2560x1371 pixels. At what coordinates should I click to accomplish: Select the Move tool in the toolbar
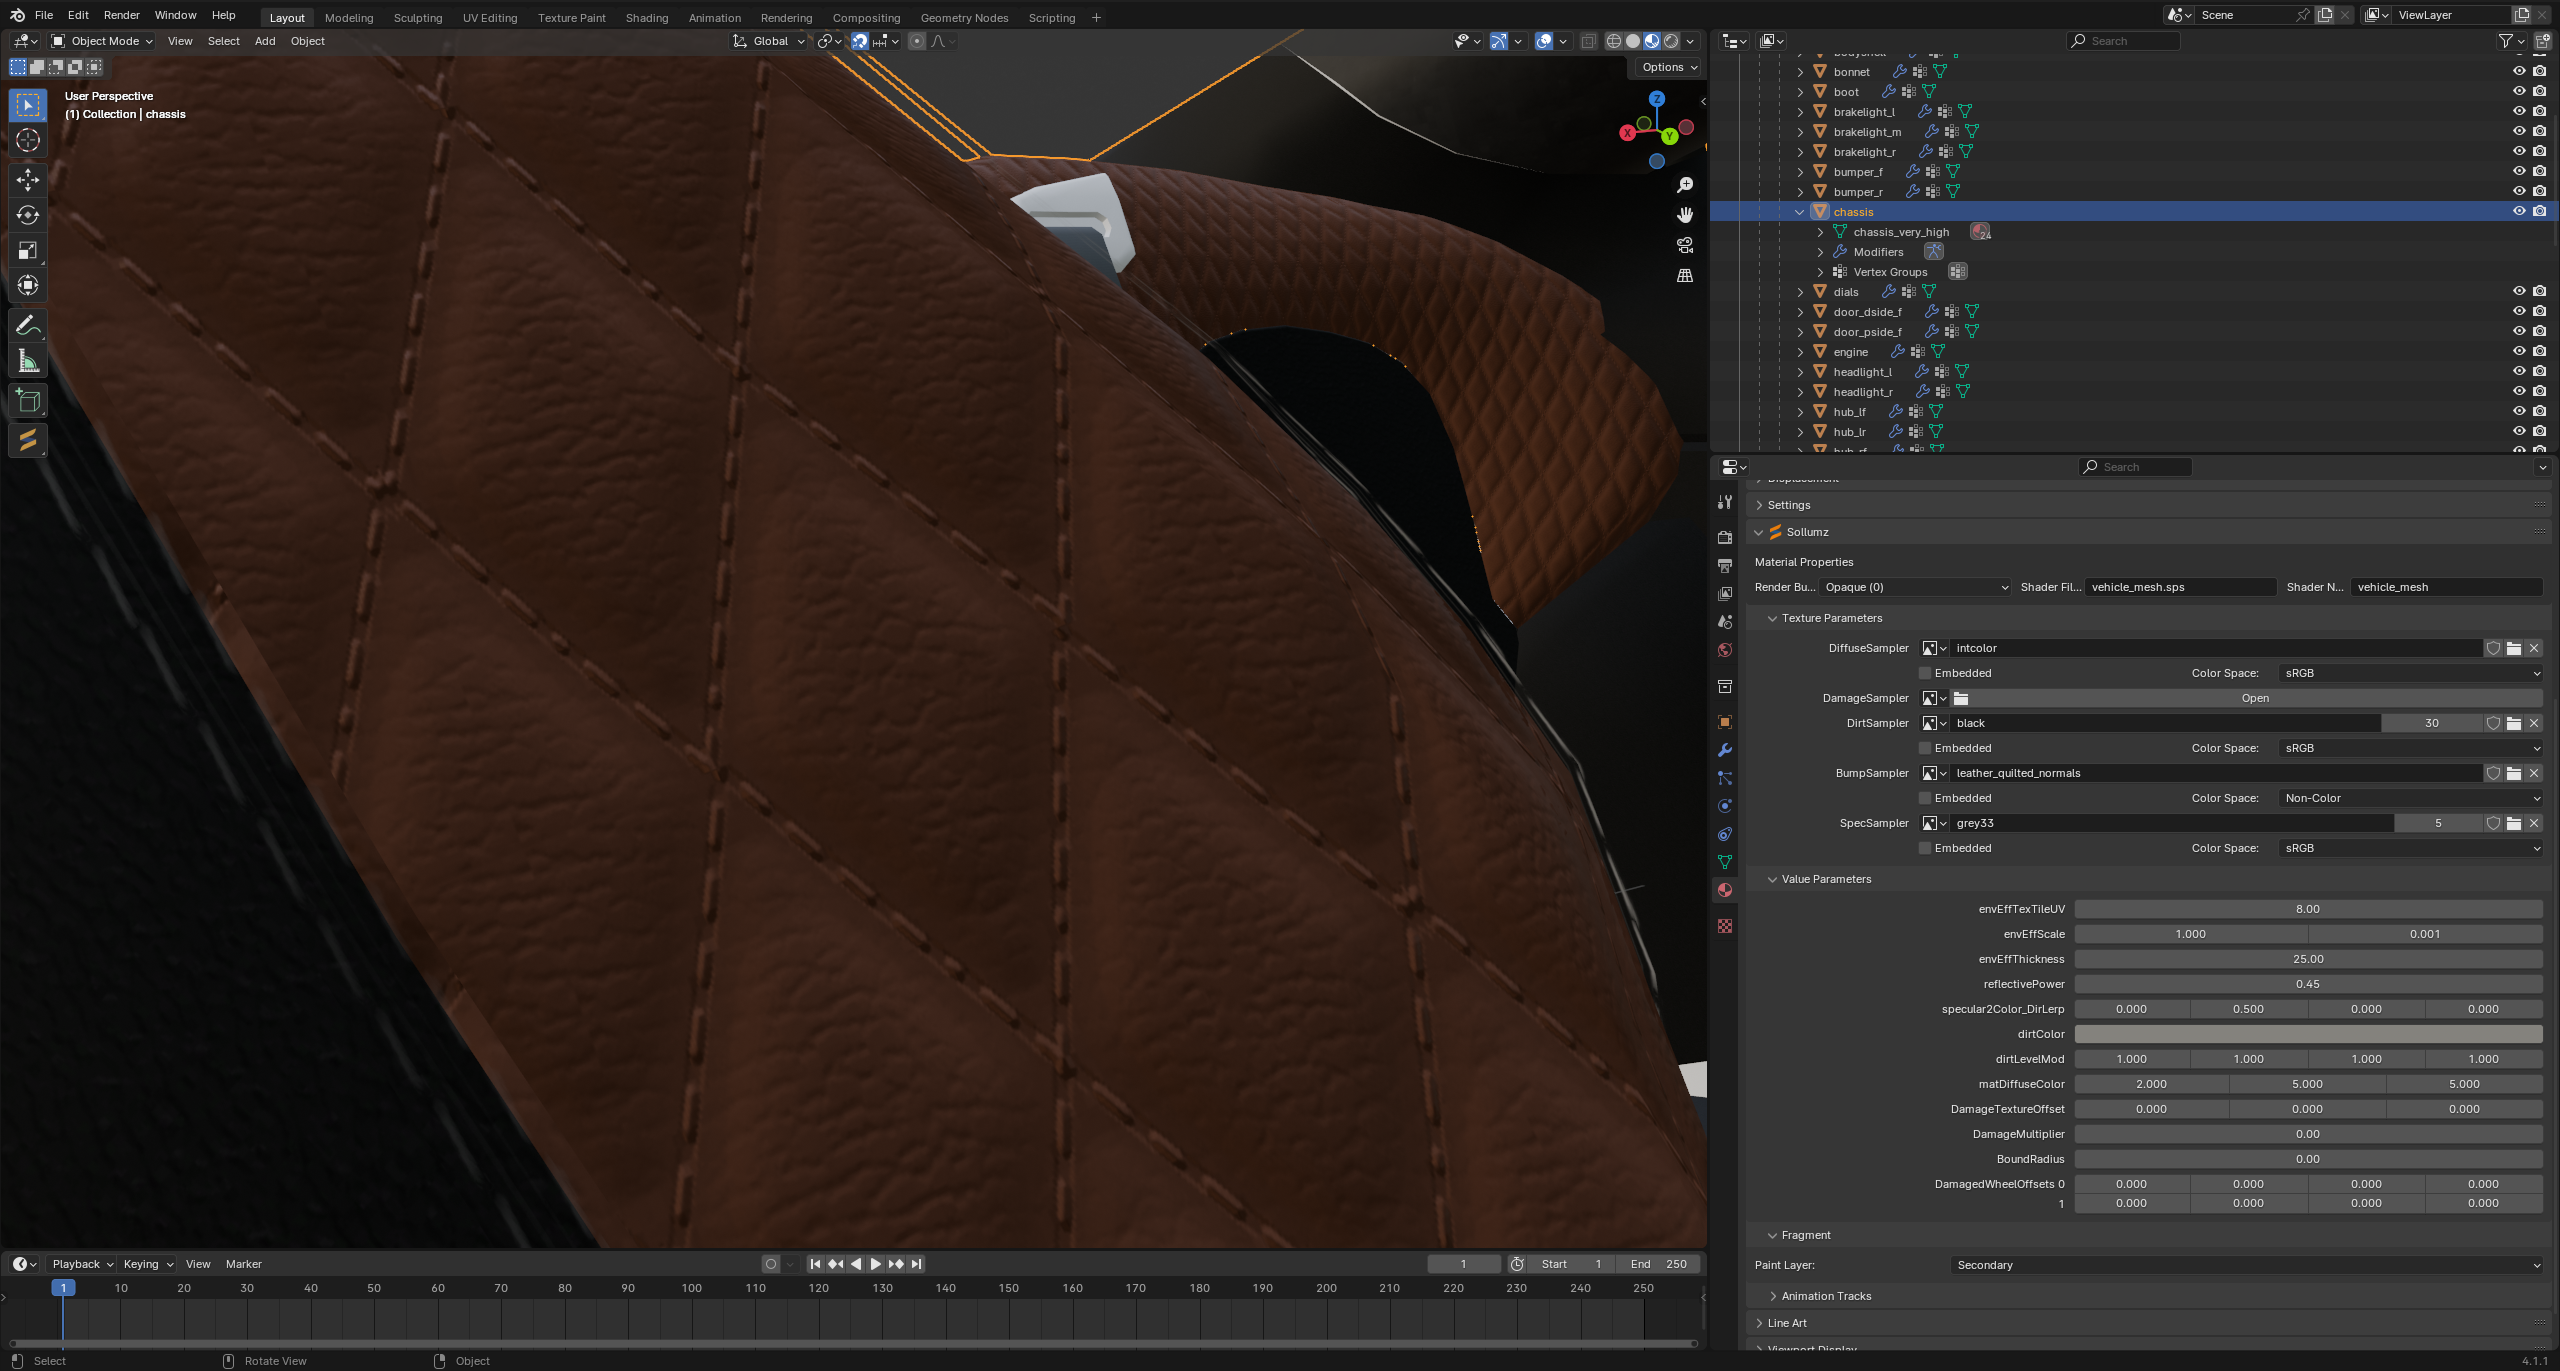point(28,179)
